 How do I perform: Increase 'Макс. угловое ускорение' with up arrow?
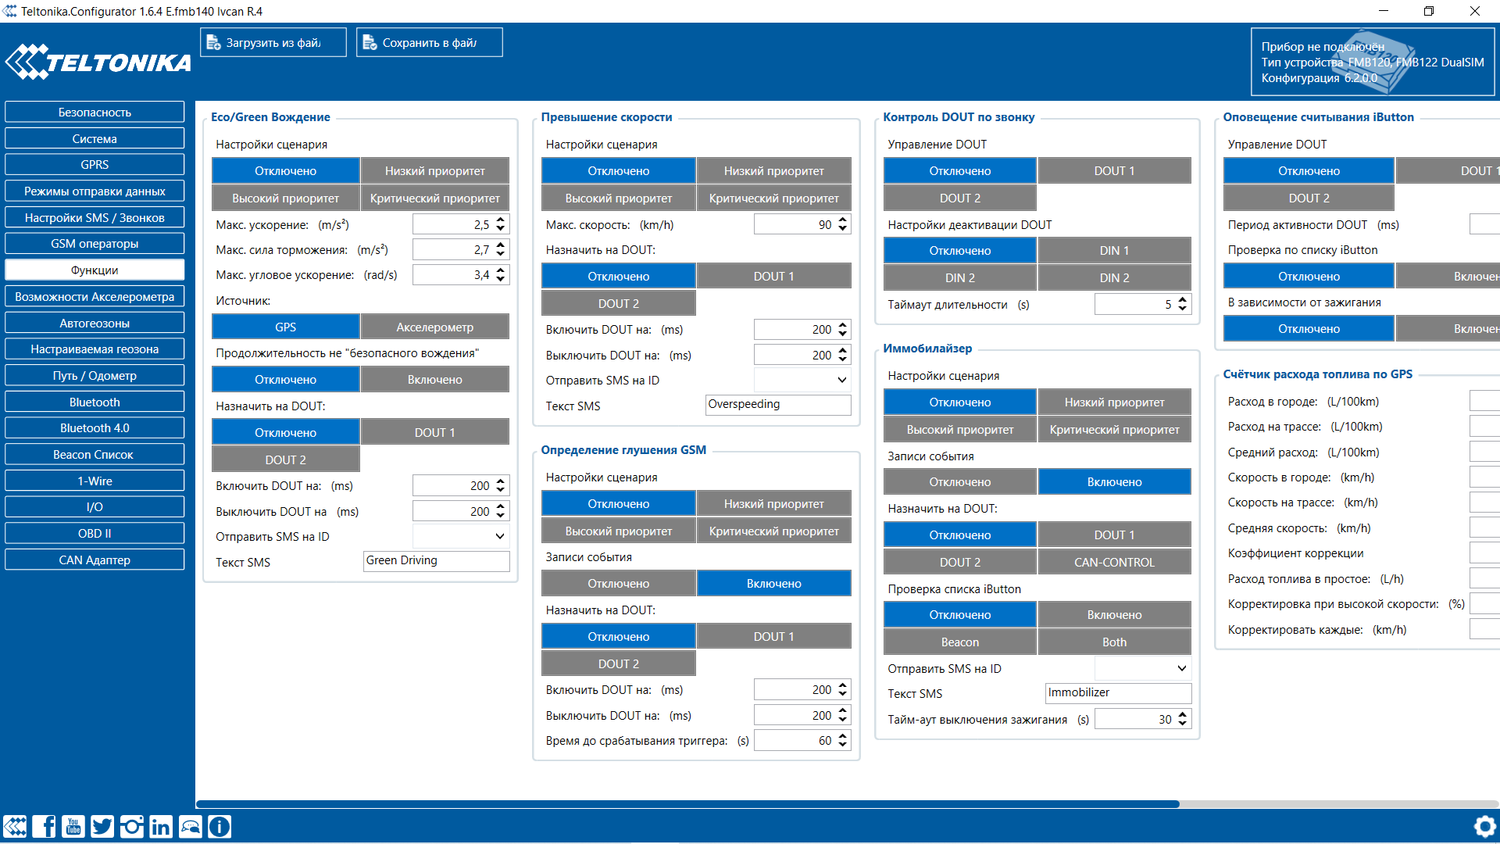point(501,270)
